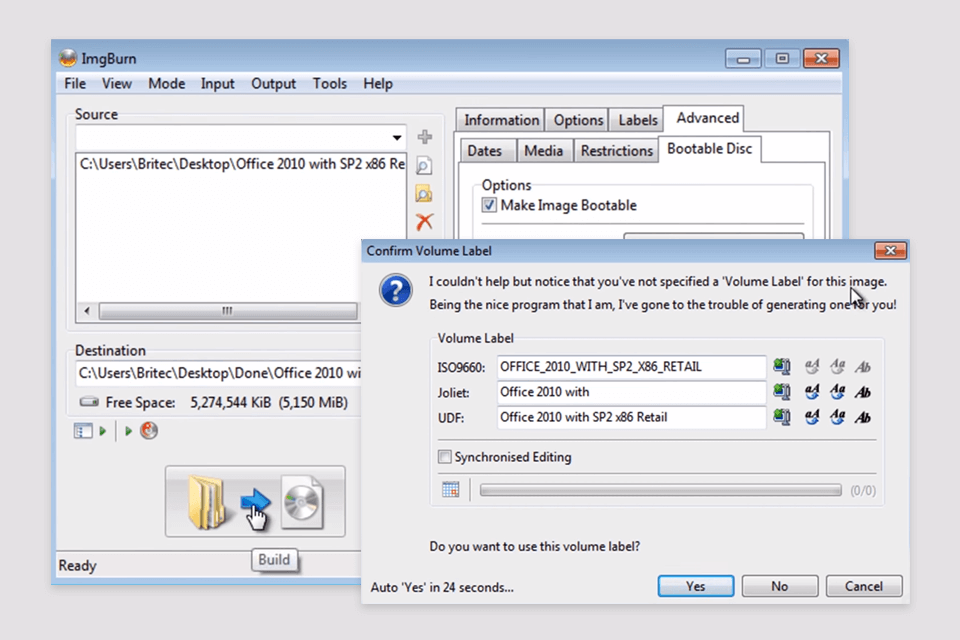
Task: Uncheck Make Image Bootable
Action: click(489, 205)
